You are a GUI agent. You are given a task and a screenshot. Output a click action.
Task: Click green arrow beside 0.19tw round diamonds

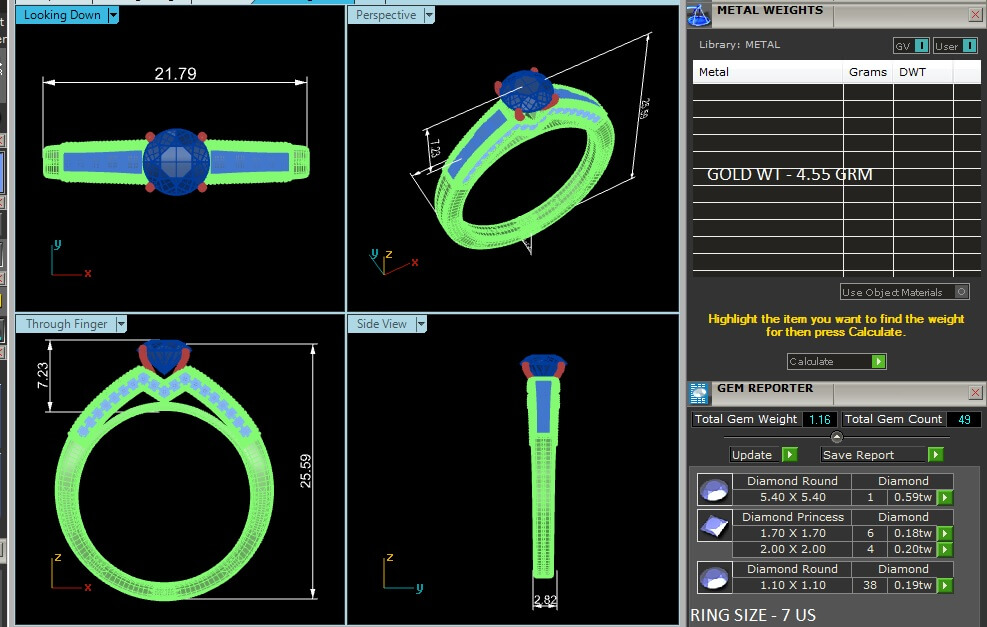pos(944,585)
